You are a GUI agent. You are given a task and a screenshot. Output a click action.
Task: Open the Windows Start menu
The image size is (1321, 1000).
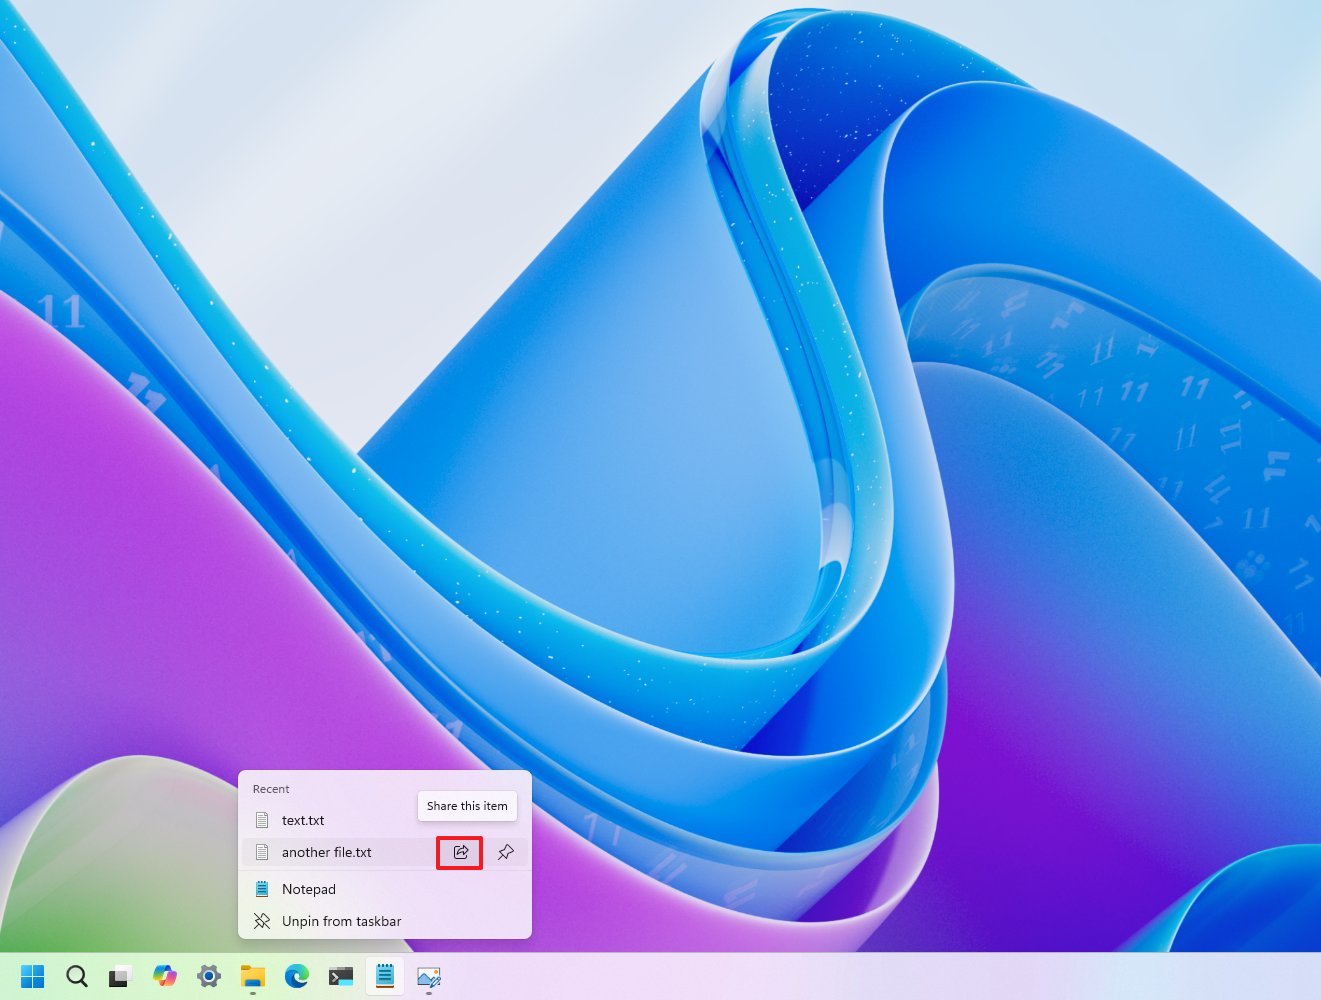pyautogui.click(x=33, y=975)
